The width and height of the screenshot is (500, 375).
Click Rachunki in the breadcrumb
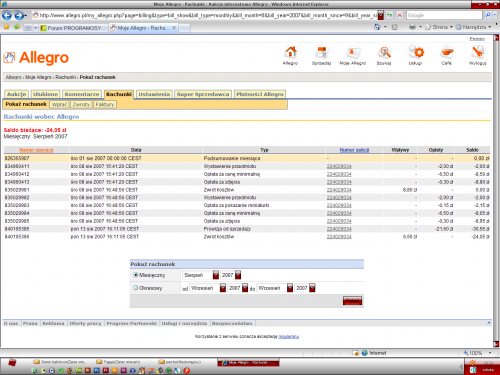pyautogui.click(x=66, y=77)
